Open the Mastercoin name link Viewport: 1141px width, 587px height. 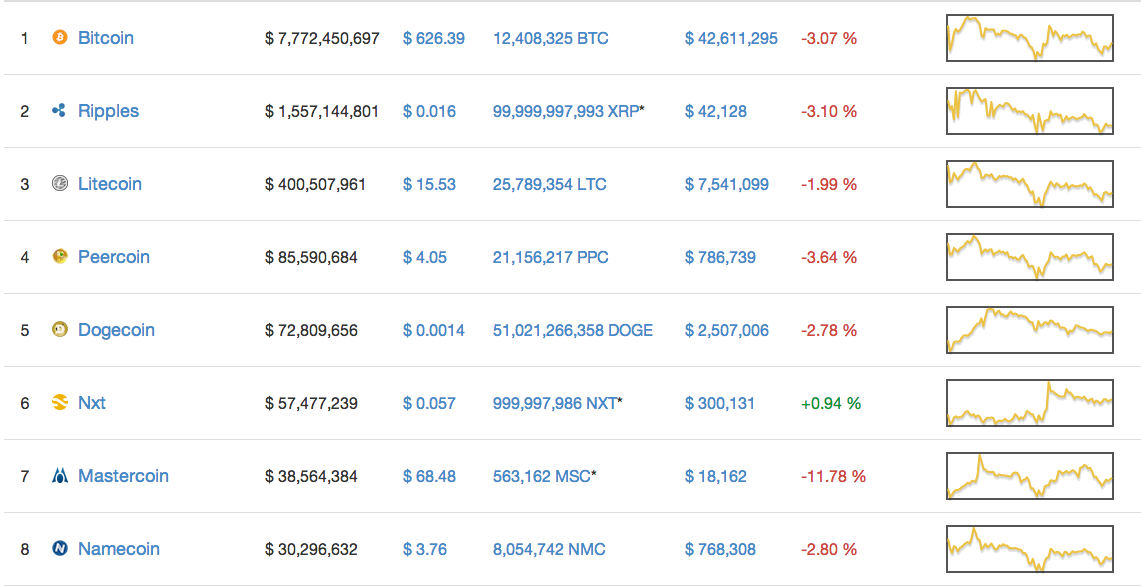(123, 476)
